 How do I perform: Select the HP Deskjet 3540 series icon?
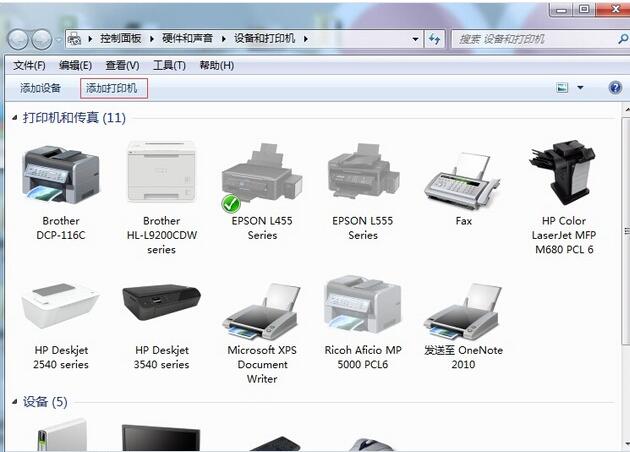pyautogui.click(x=161, y=302)
